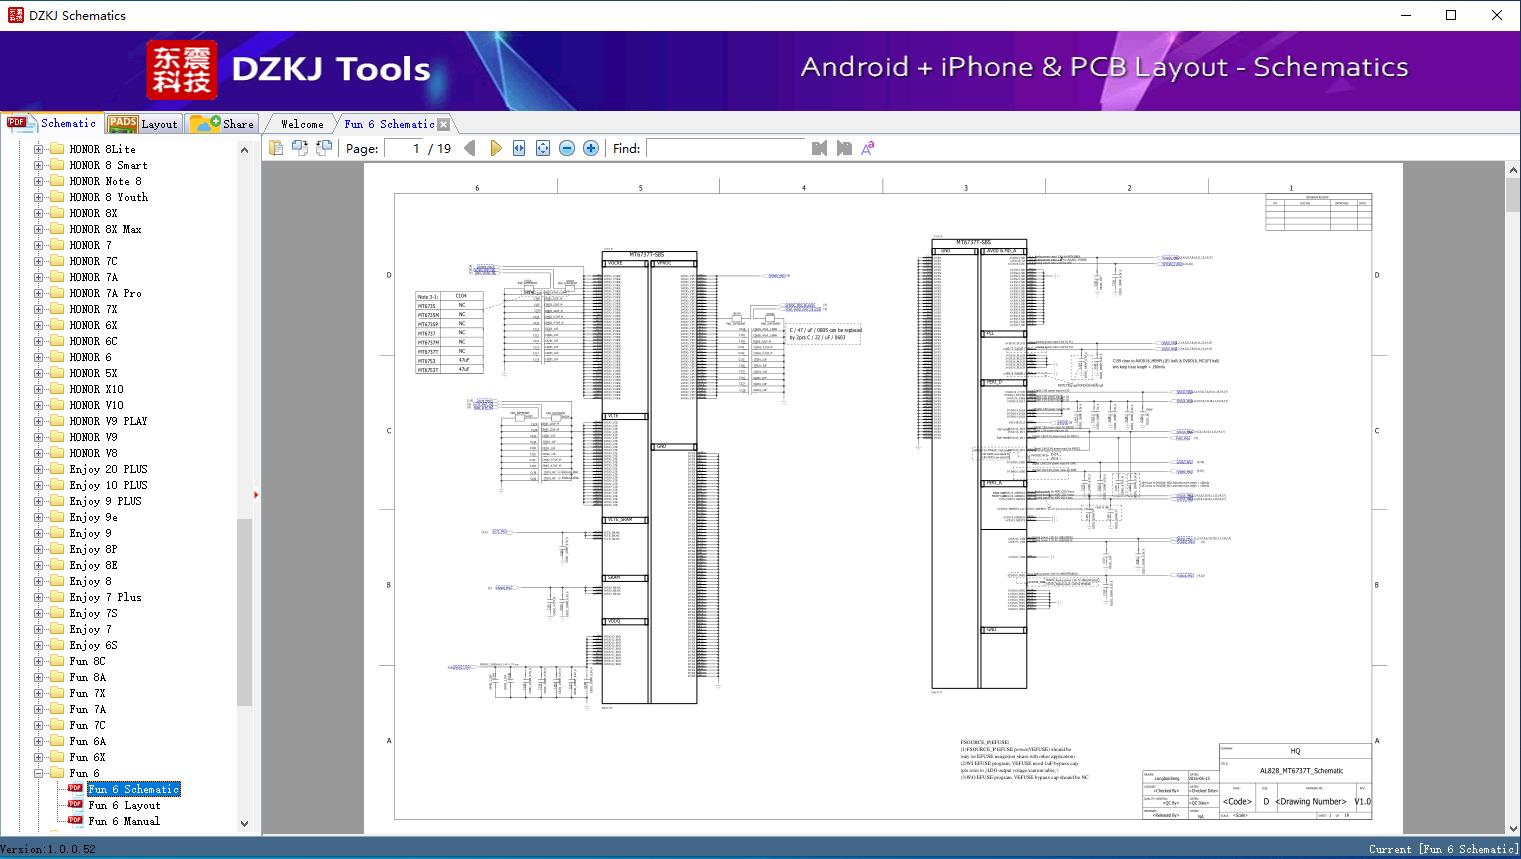Expand the HONOR Note 8 folder
Screen dimensions: 1521x859
pos(38,181)
